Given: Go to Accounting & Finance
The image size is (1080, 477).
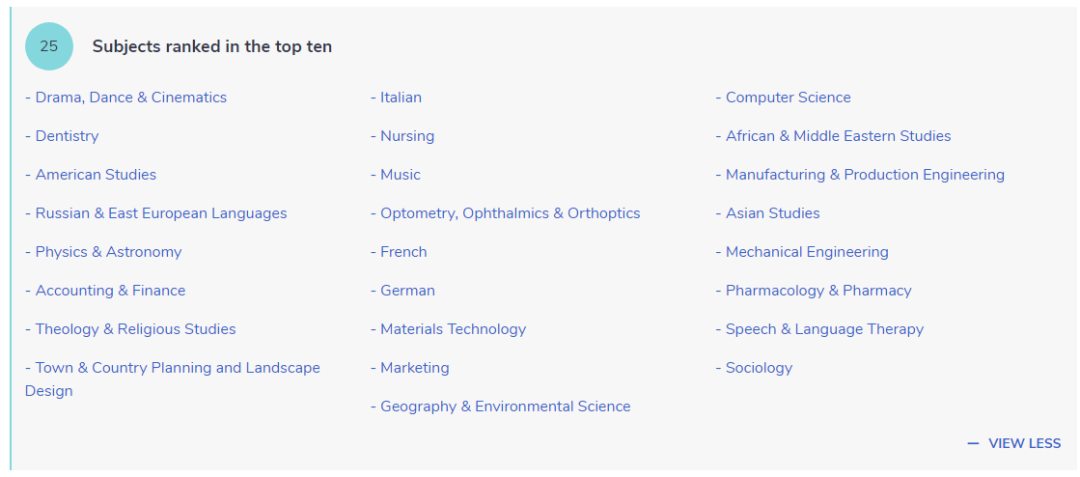Looking at the screenshot, I should 110,291.
